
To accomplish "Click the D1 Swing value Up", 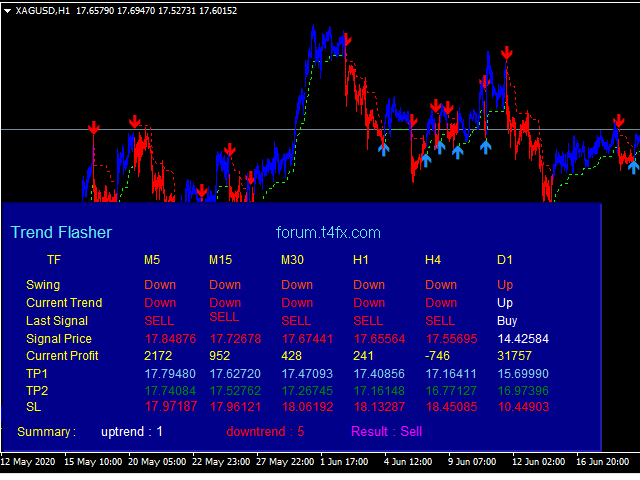I will point(505,285).
